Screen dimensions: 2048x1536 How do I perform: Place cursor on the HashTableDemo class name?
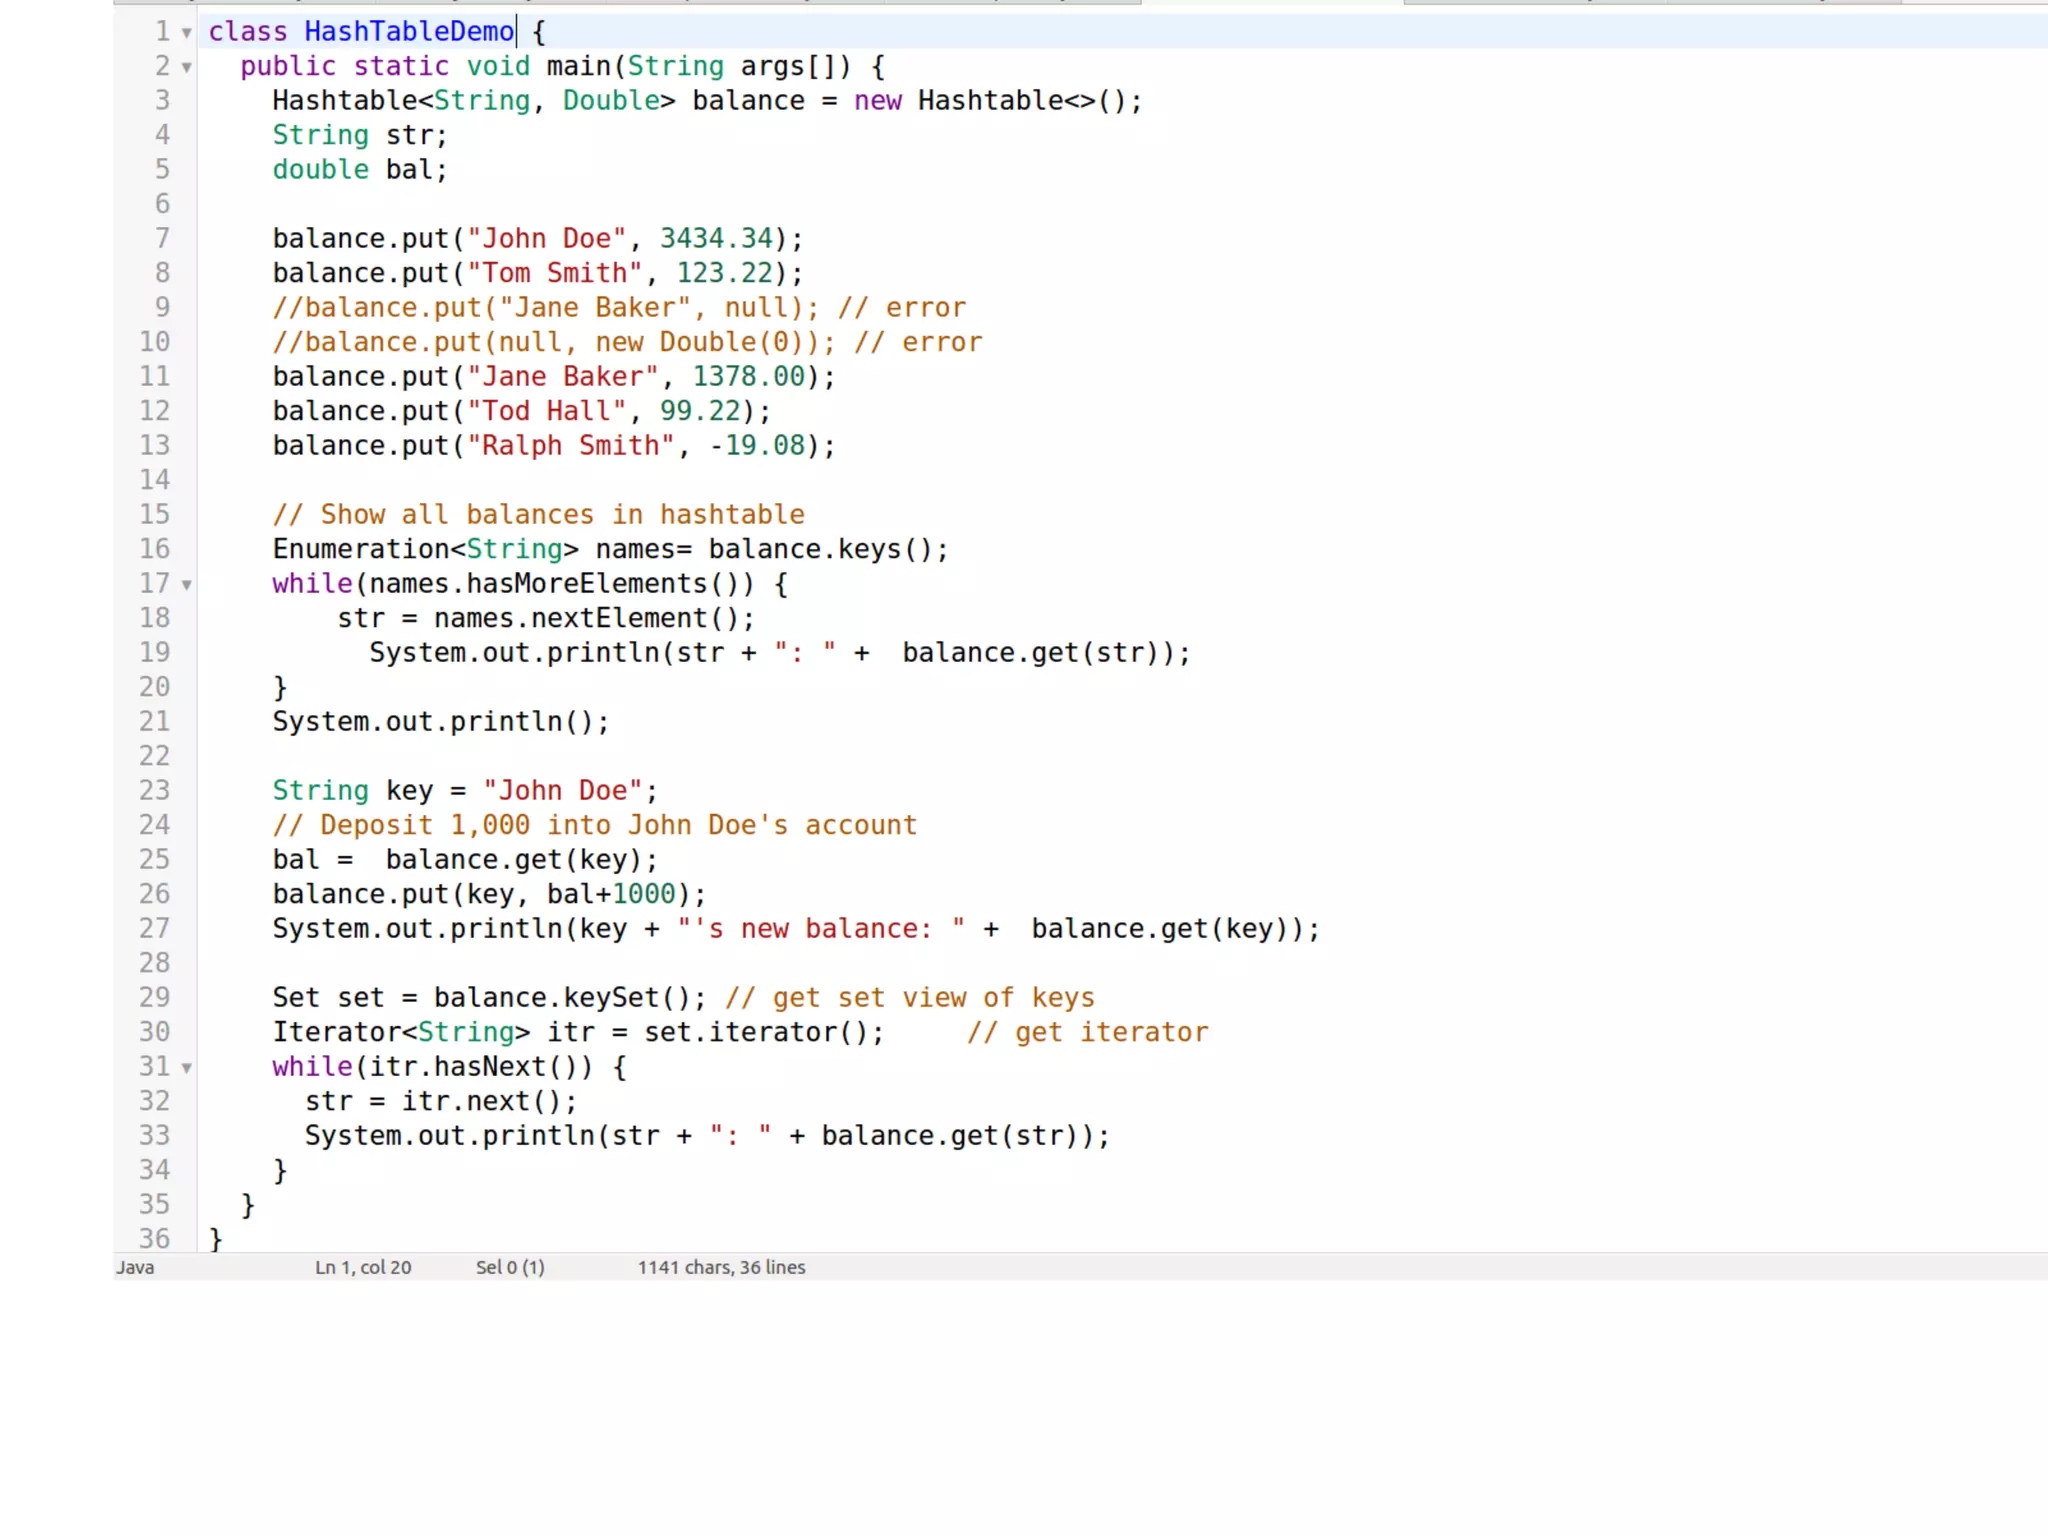(x=408, y=32)
